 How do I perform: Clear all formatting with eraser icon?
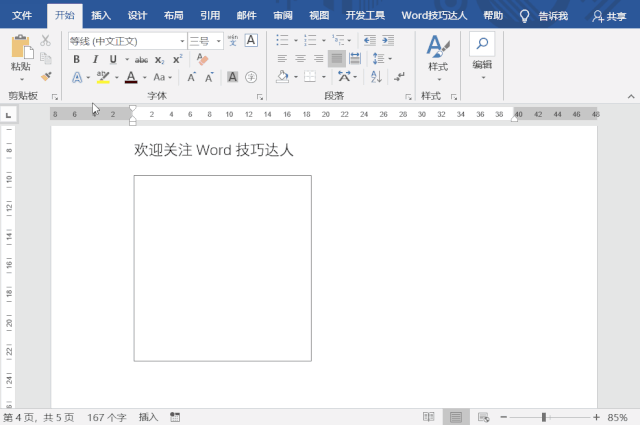(x=202, y=59)
